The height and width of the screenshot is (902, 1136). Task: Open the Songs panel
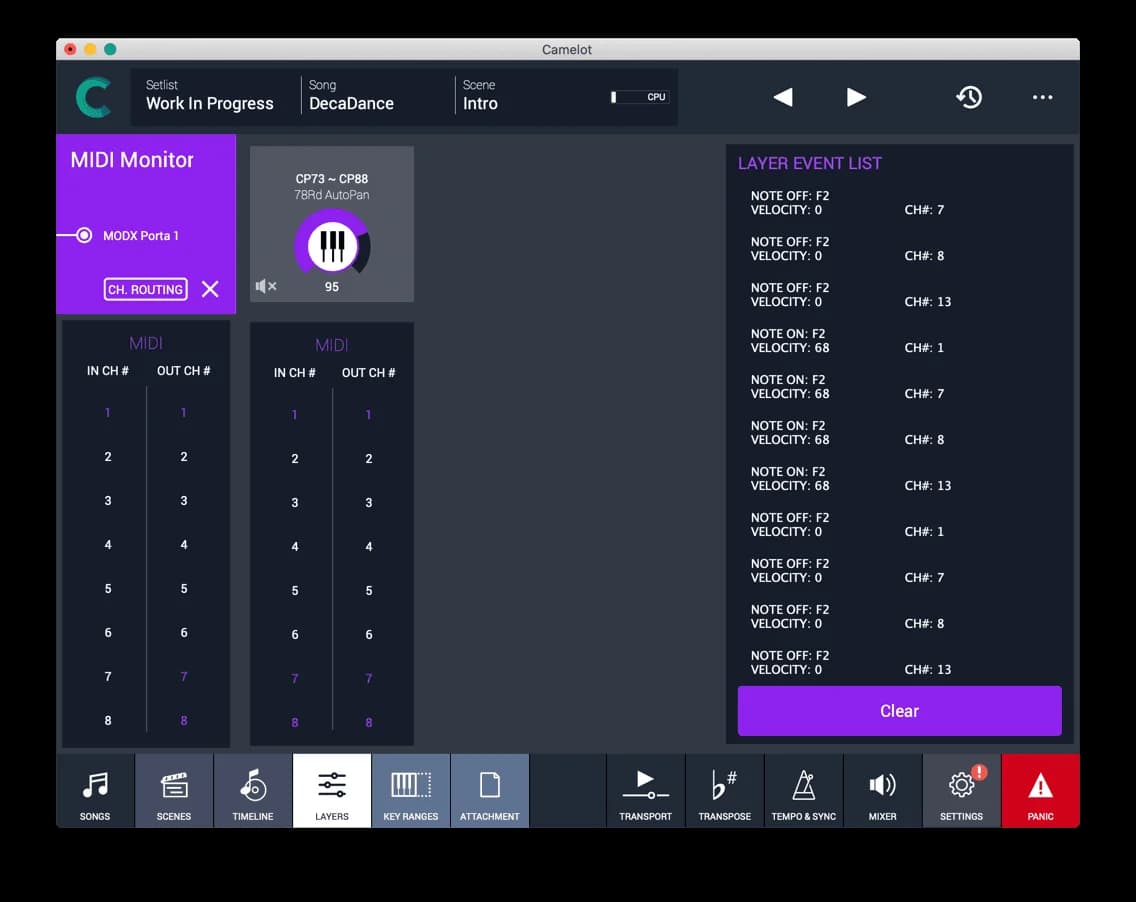(95, 790)
